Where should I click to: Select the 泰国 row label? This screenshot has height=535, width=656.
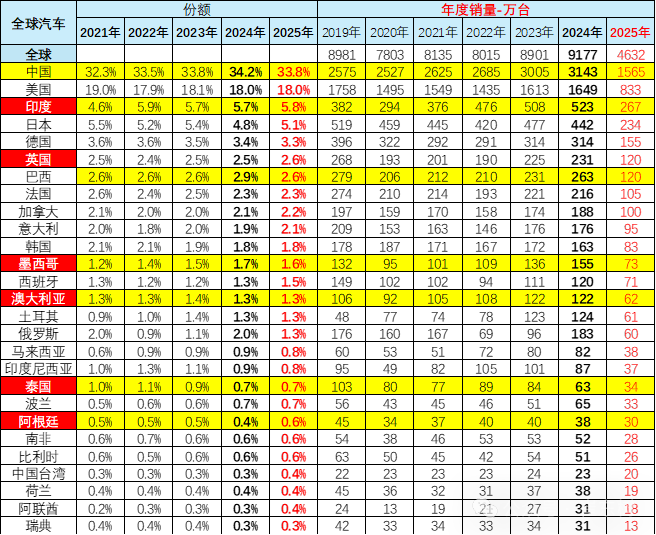click(x=39, y=385)
